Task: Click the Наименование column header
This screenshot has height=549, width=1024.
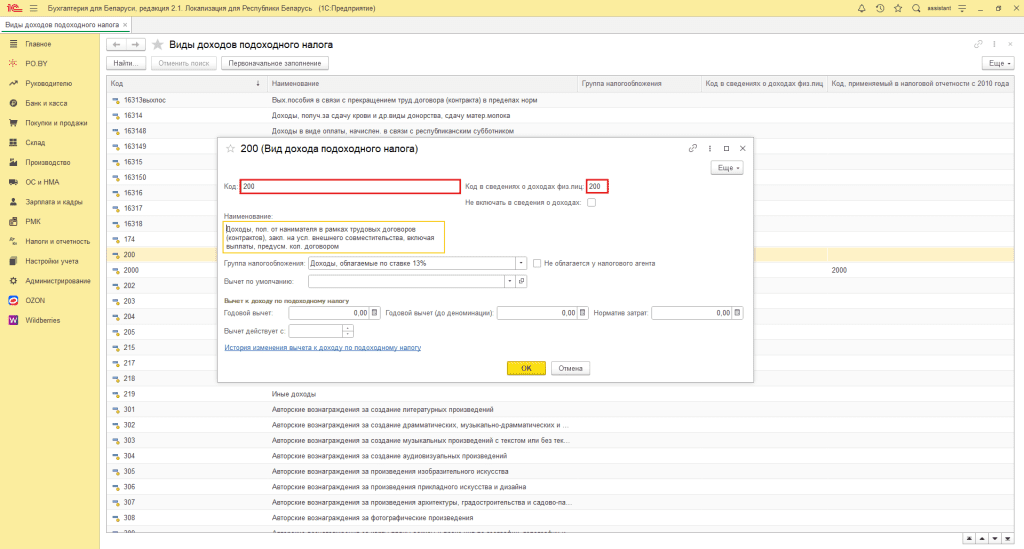Action: [x=422, y=84]
